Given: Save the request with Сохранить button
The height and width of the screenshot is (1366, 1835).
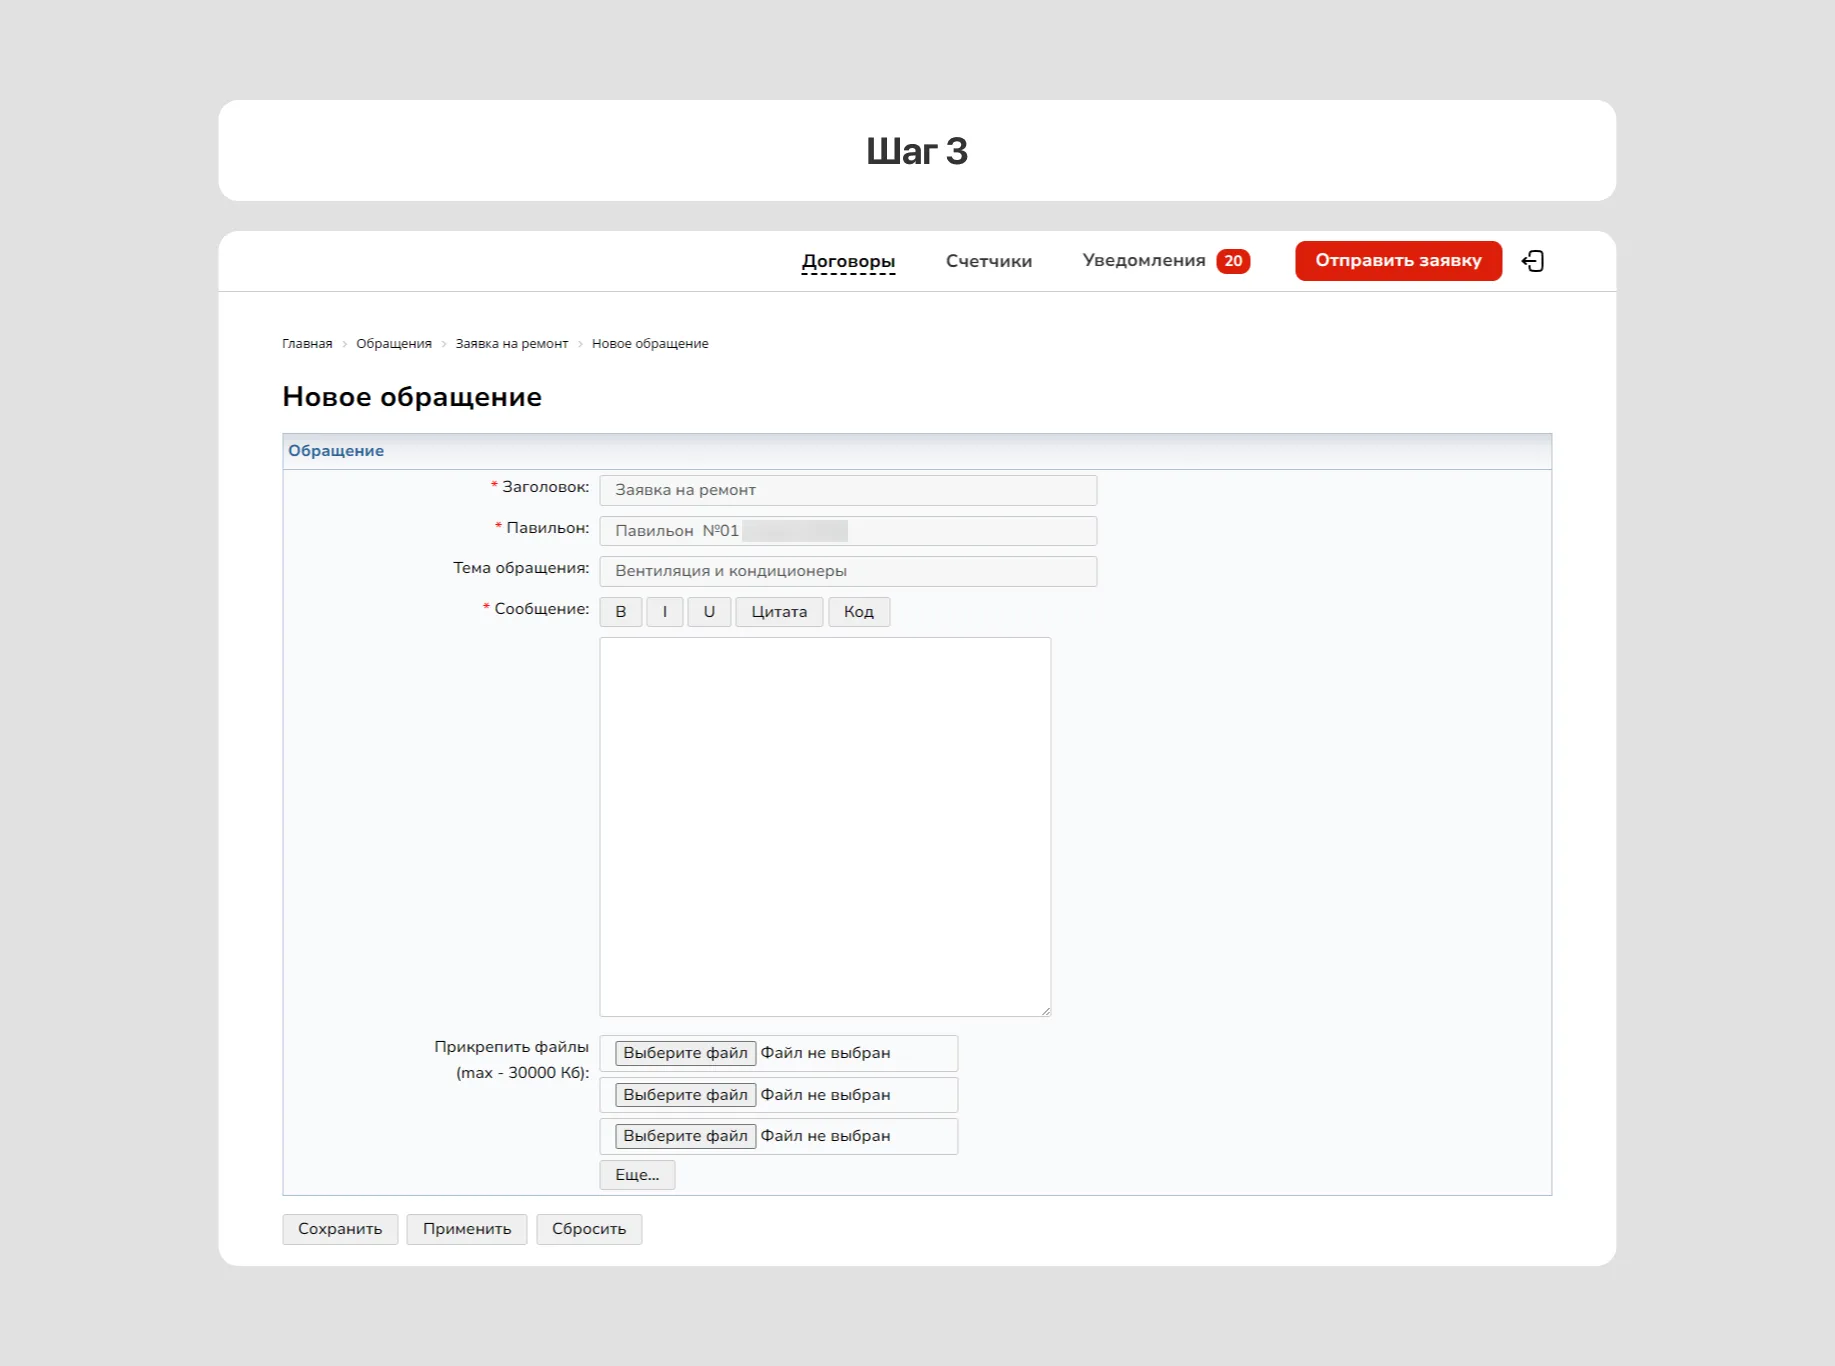Looking at the screenshot, I should [340, 1229].
